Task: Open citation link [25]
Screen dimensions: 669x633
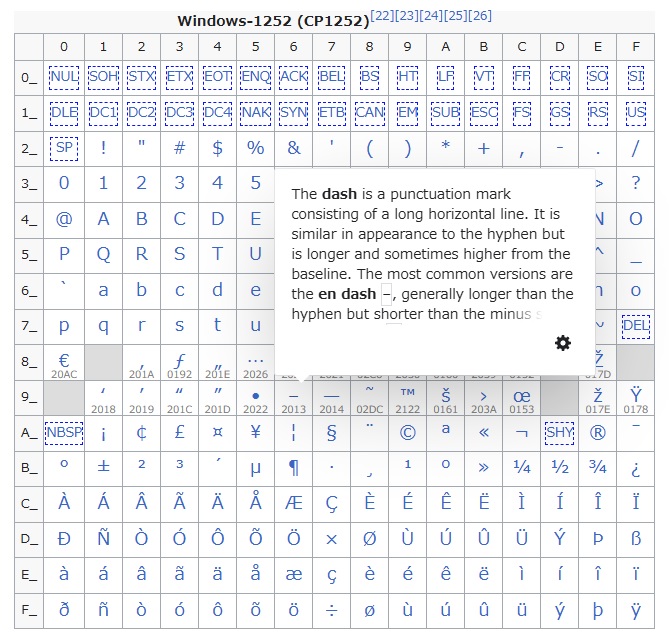Action: coord(456,16)
